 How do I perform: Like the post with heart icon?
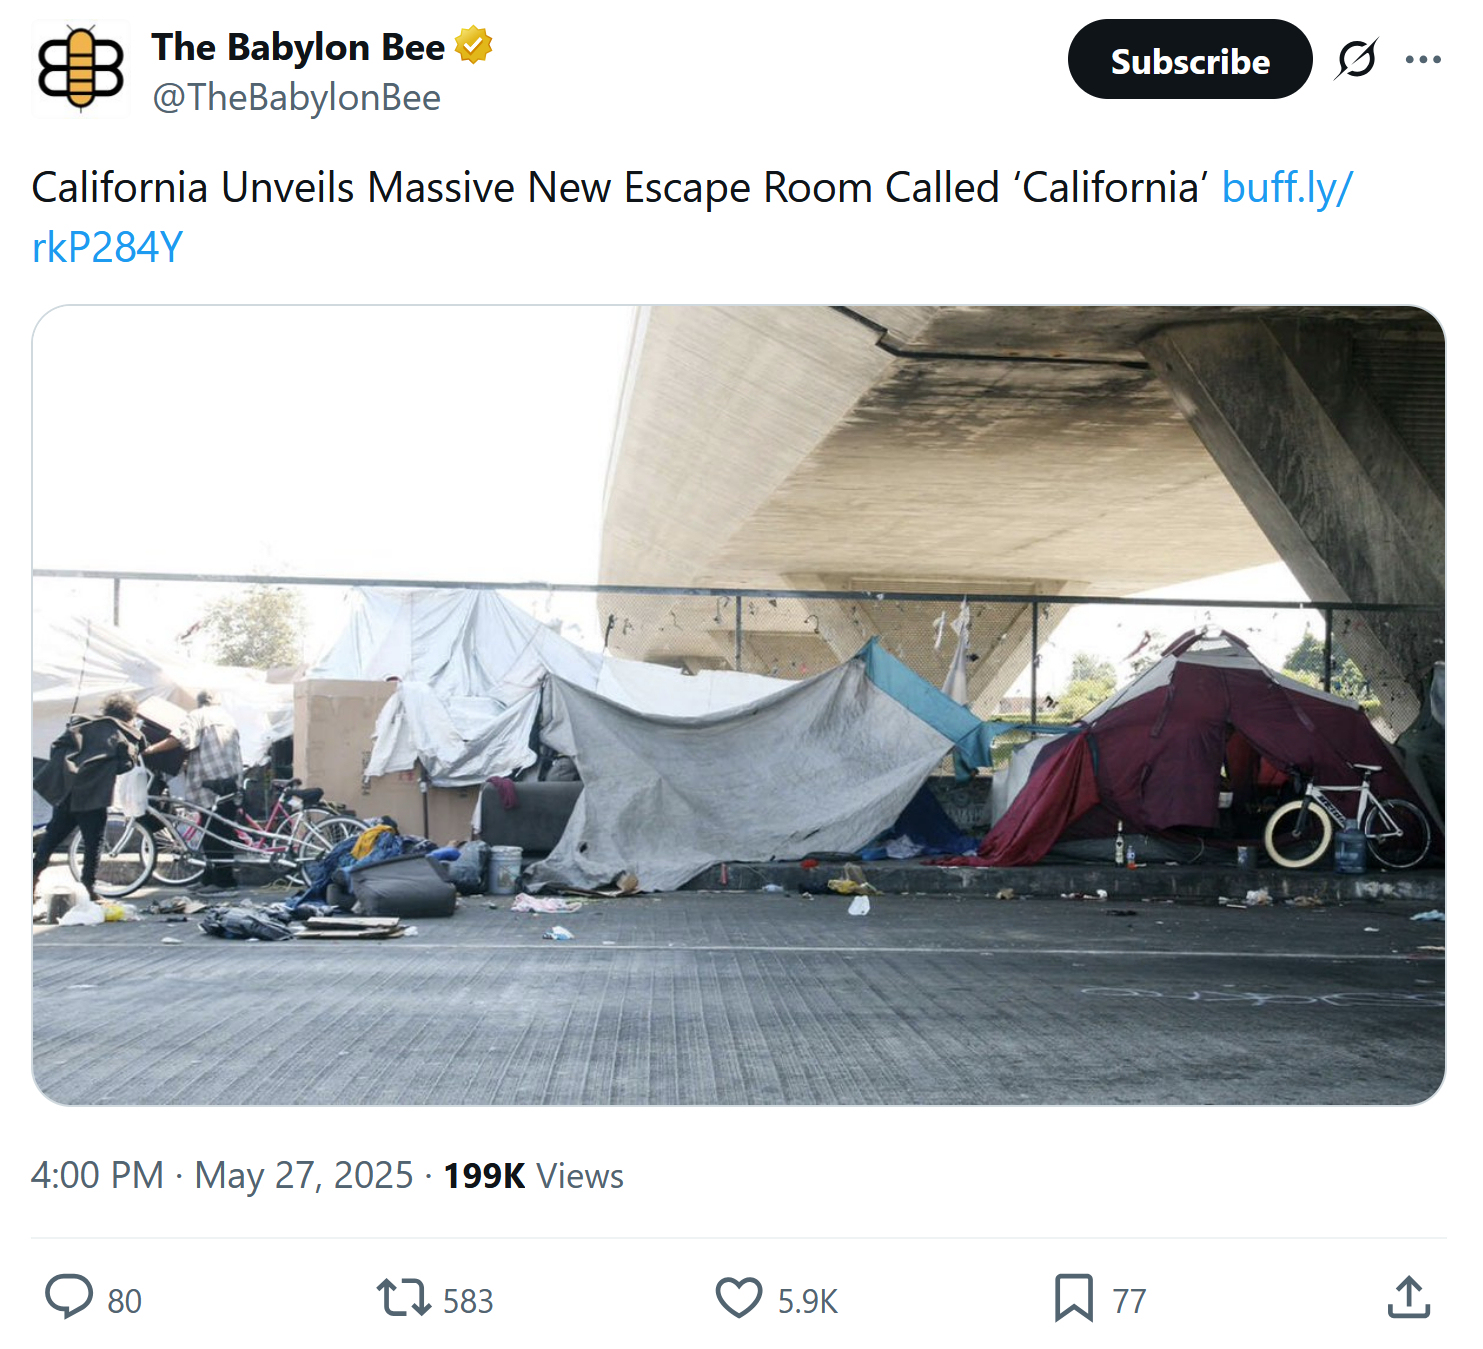click(x=739, y=1298)
